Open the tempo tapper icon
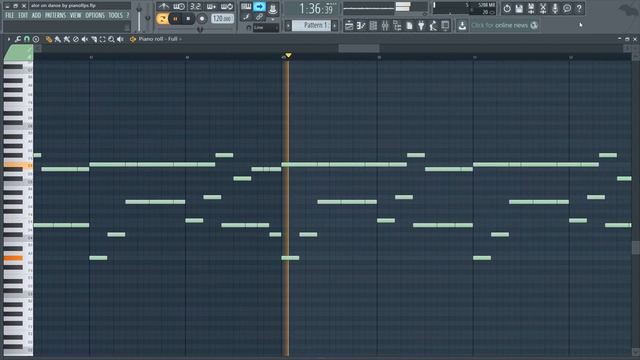 click(x=433, y=26)
